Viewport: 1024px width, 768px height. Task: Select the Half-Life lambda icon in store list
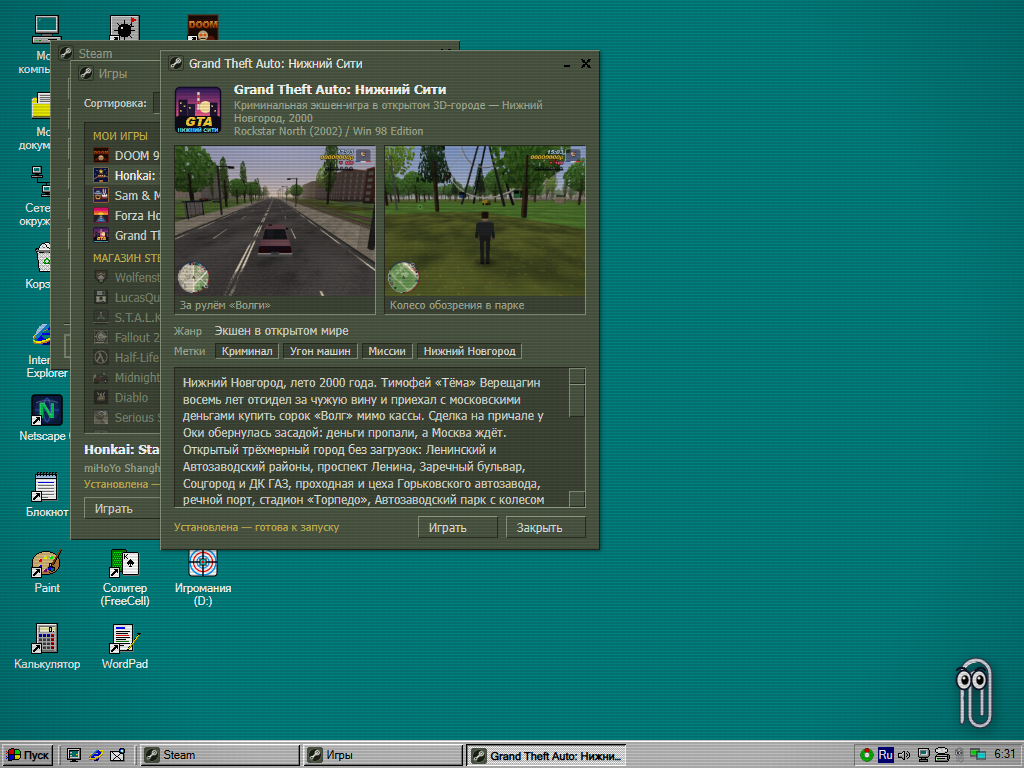point(101,357)
